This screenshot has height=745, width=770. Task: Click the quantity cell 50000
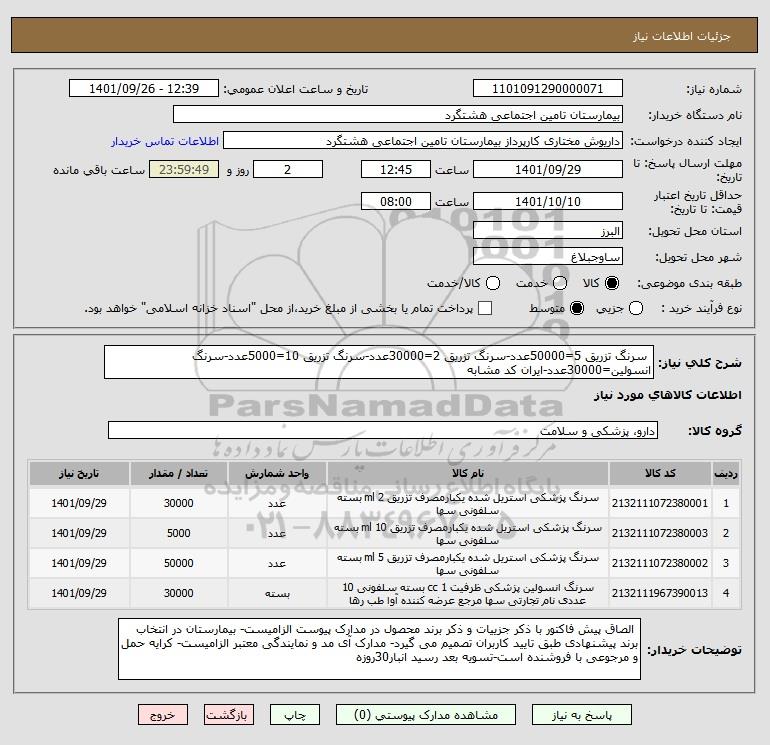pyautogui.click(x=178, y=563)
